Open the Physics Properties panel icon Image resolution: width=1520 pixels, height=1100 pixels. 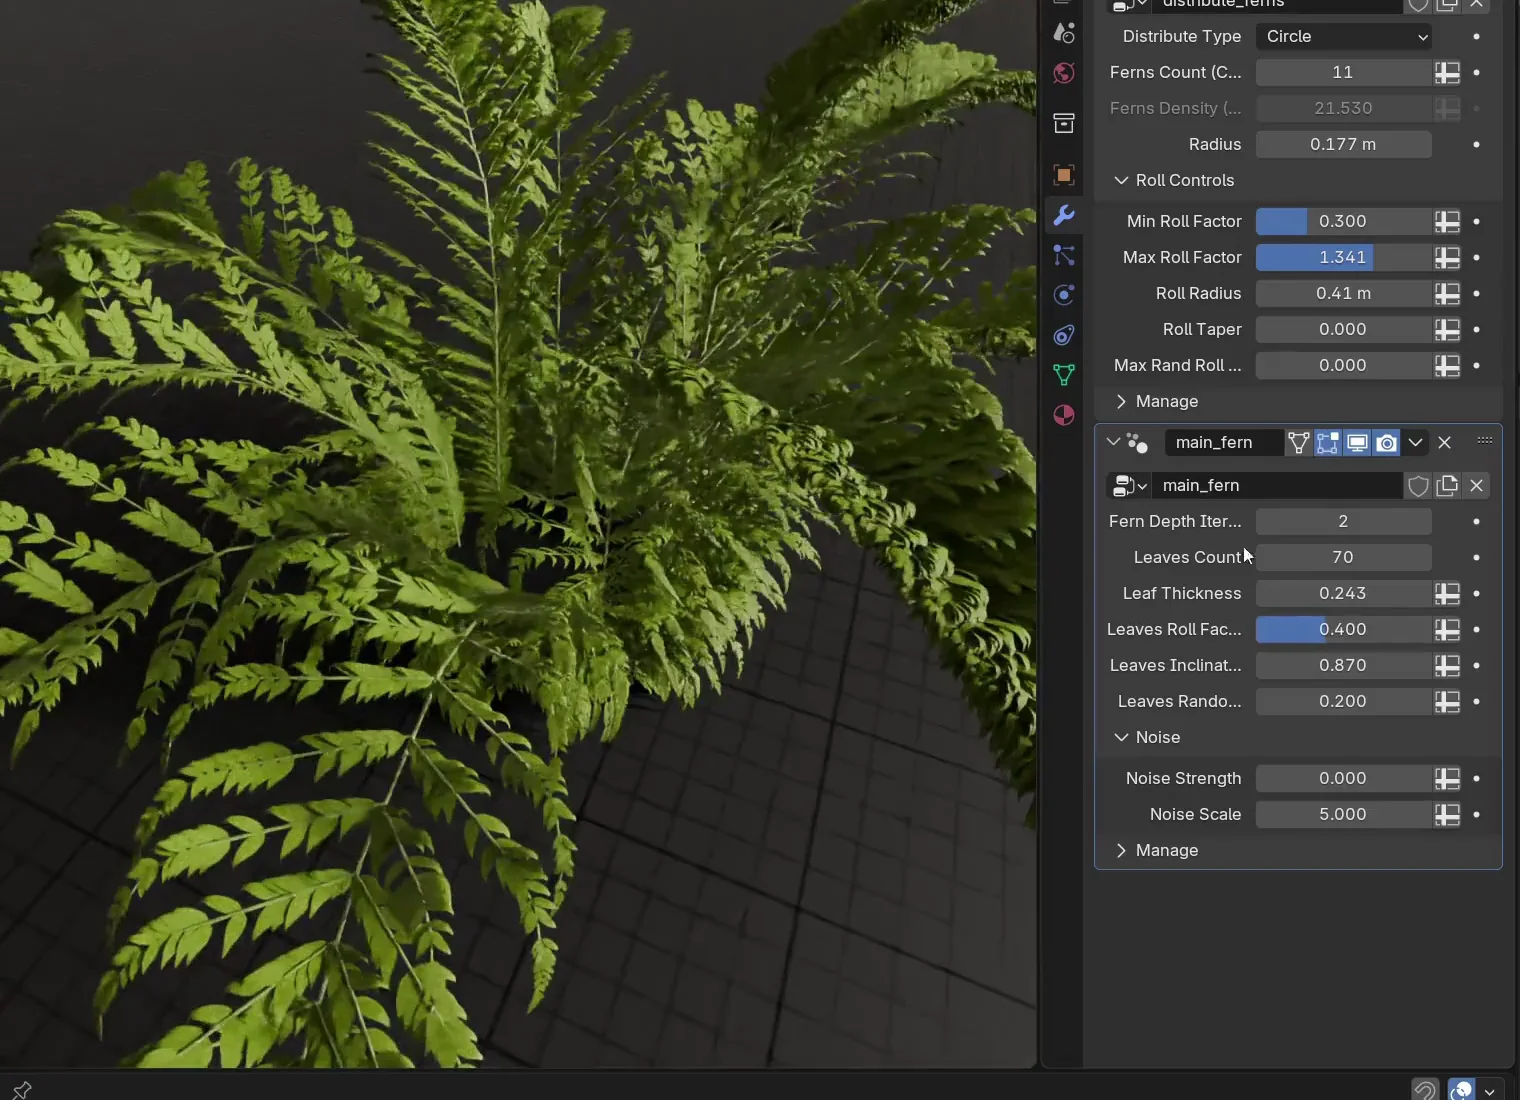pyautogui.click(x=1064, y=295)
